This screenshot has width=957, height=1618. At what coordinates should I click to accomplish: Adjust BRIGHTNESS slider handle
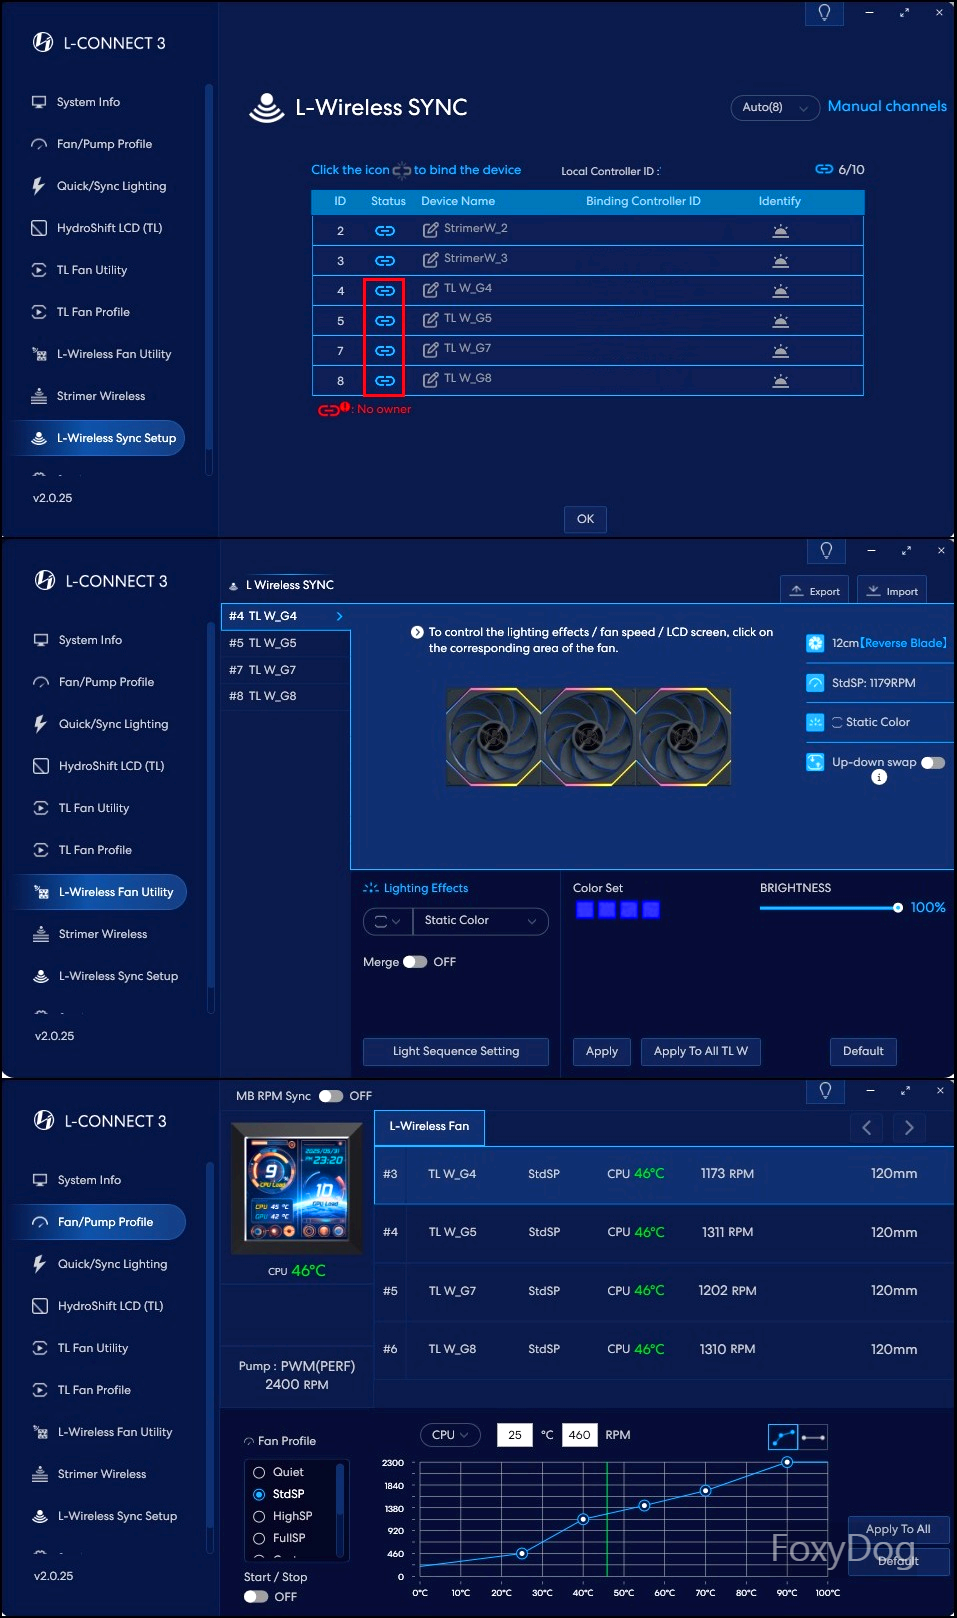pos(898,908)
